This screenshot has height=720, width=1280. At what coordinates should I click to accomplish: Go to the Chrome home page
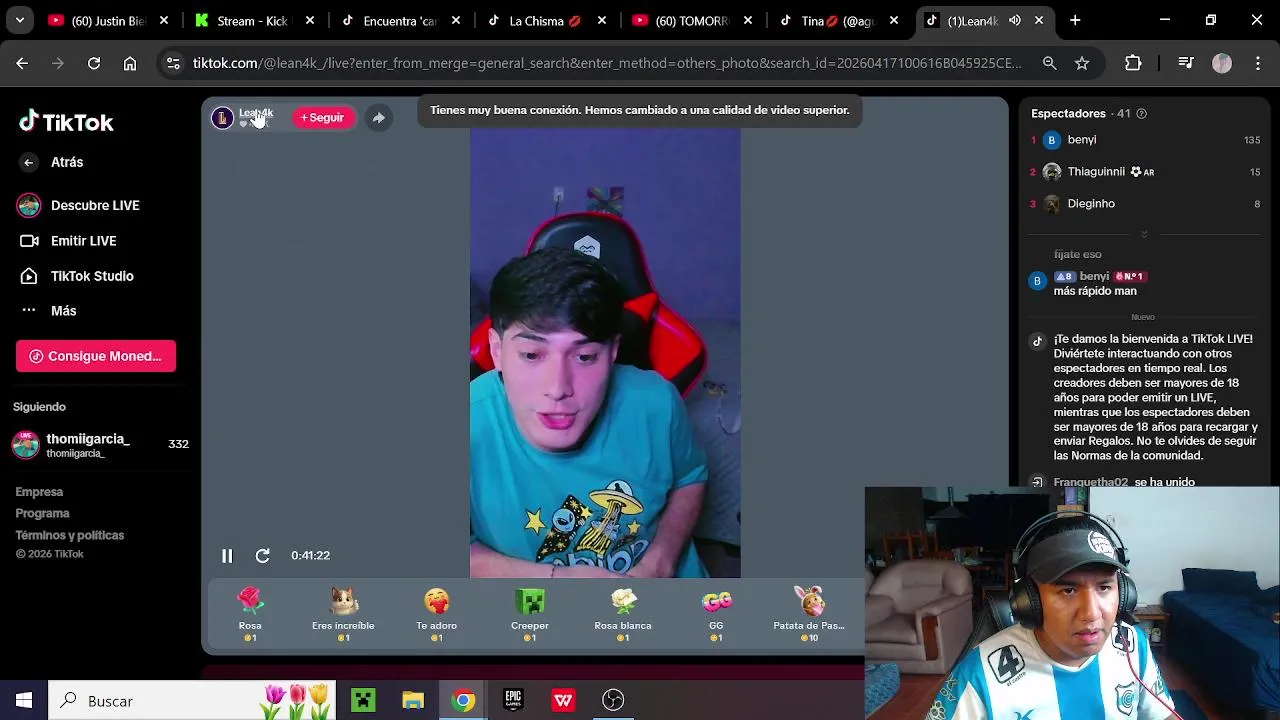130,63
